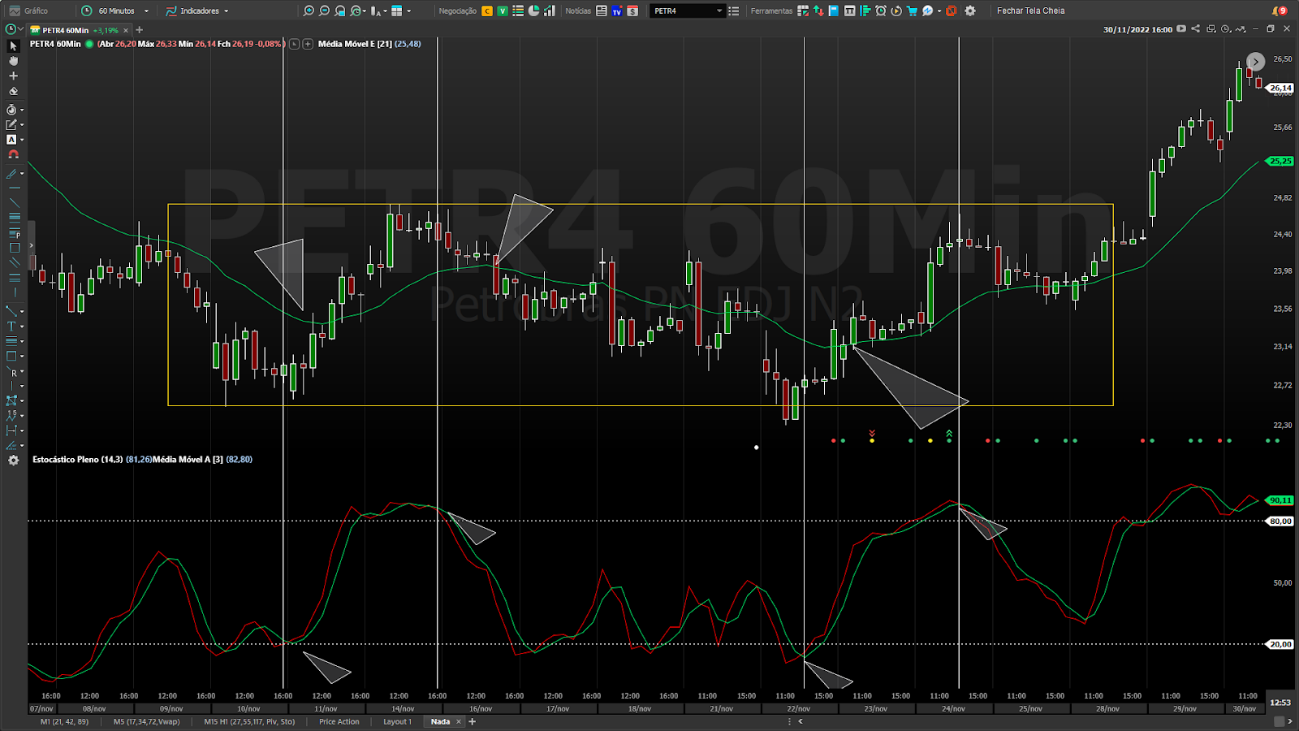The image size is (1299, 731).
Task: Open the calendar news icon
Action: pos(632,11)
